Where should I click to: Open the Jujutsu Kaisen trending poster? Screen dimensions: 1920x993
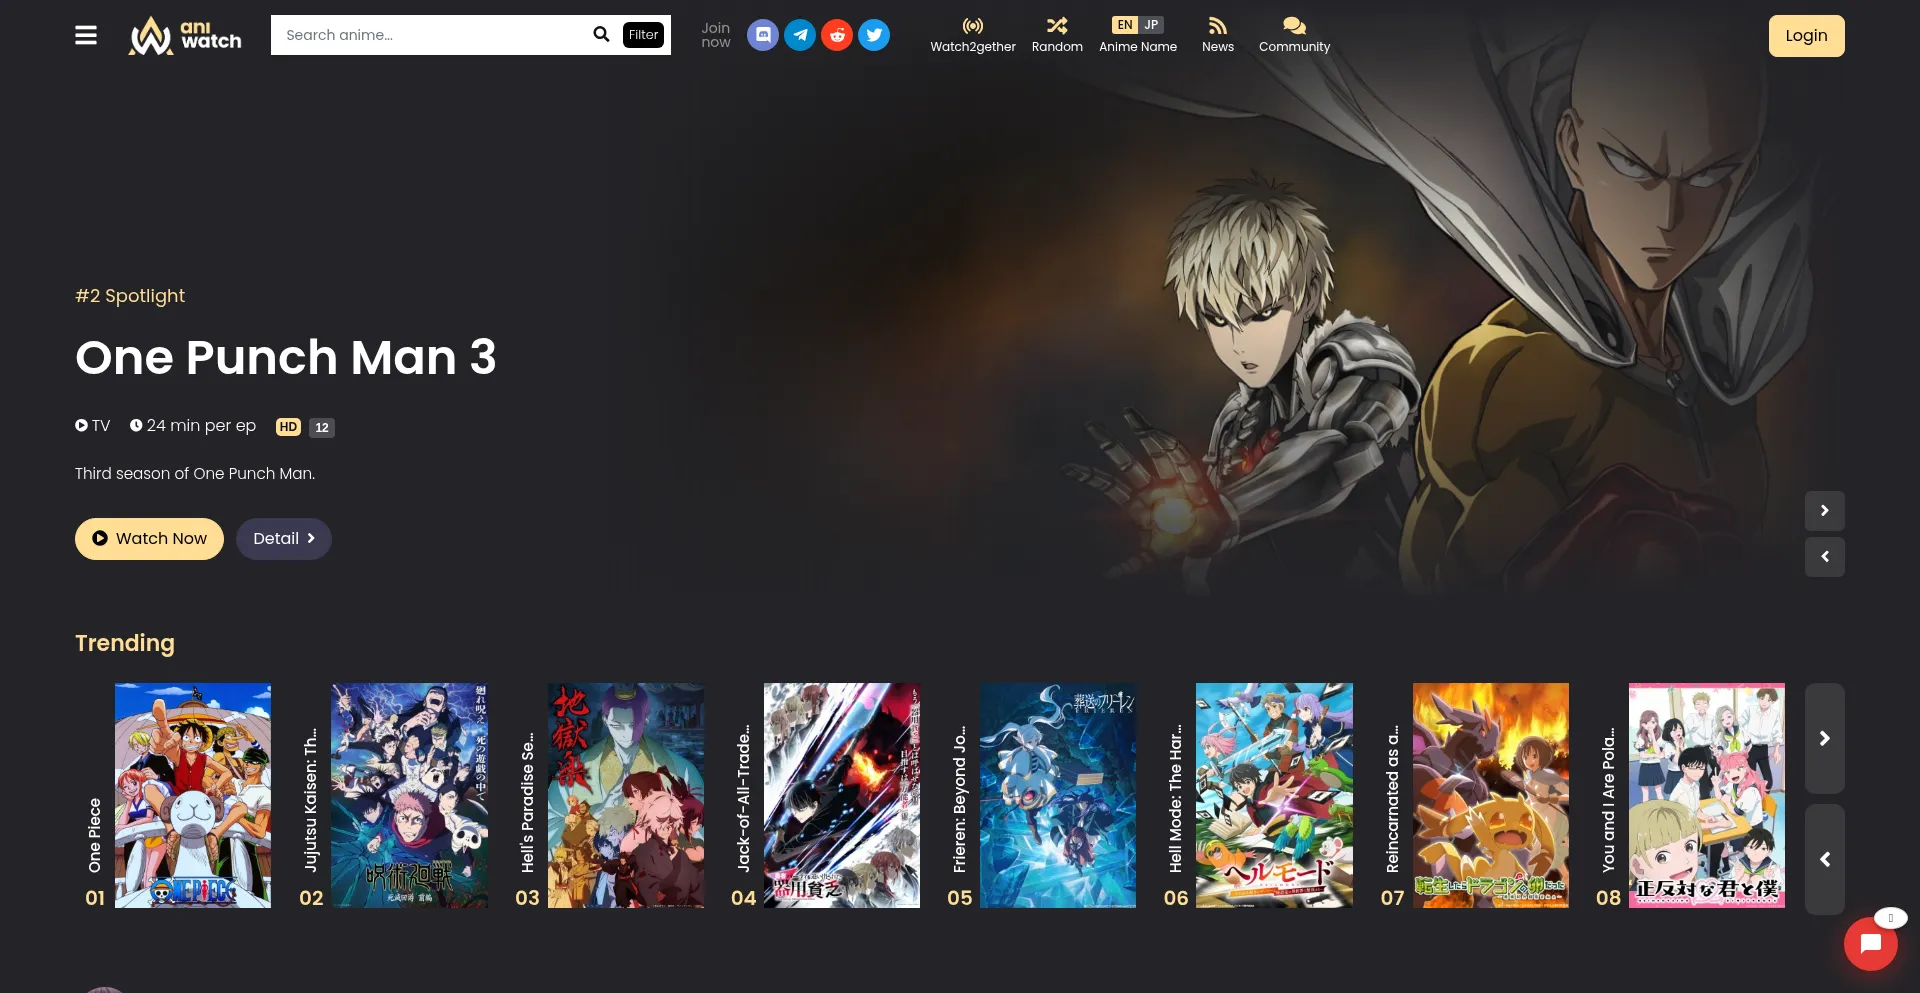409,796
